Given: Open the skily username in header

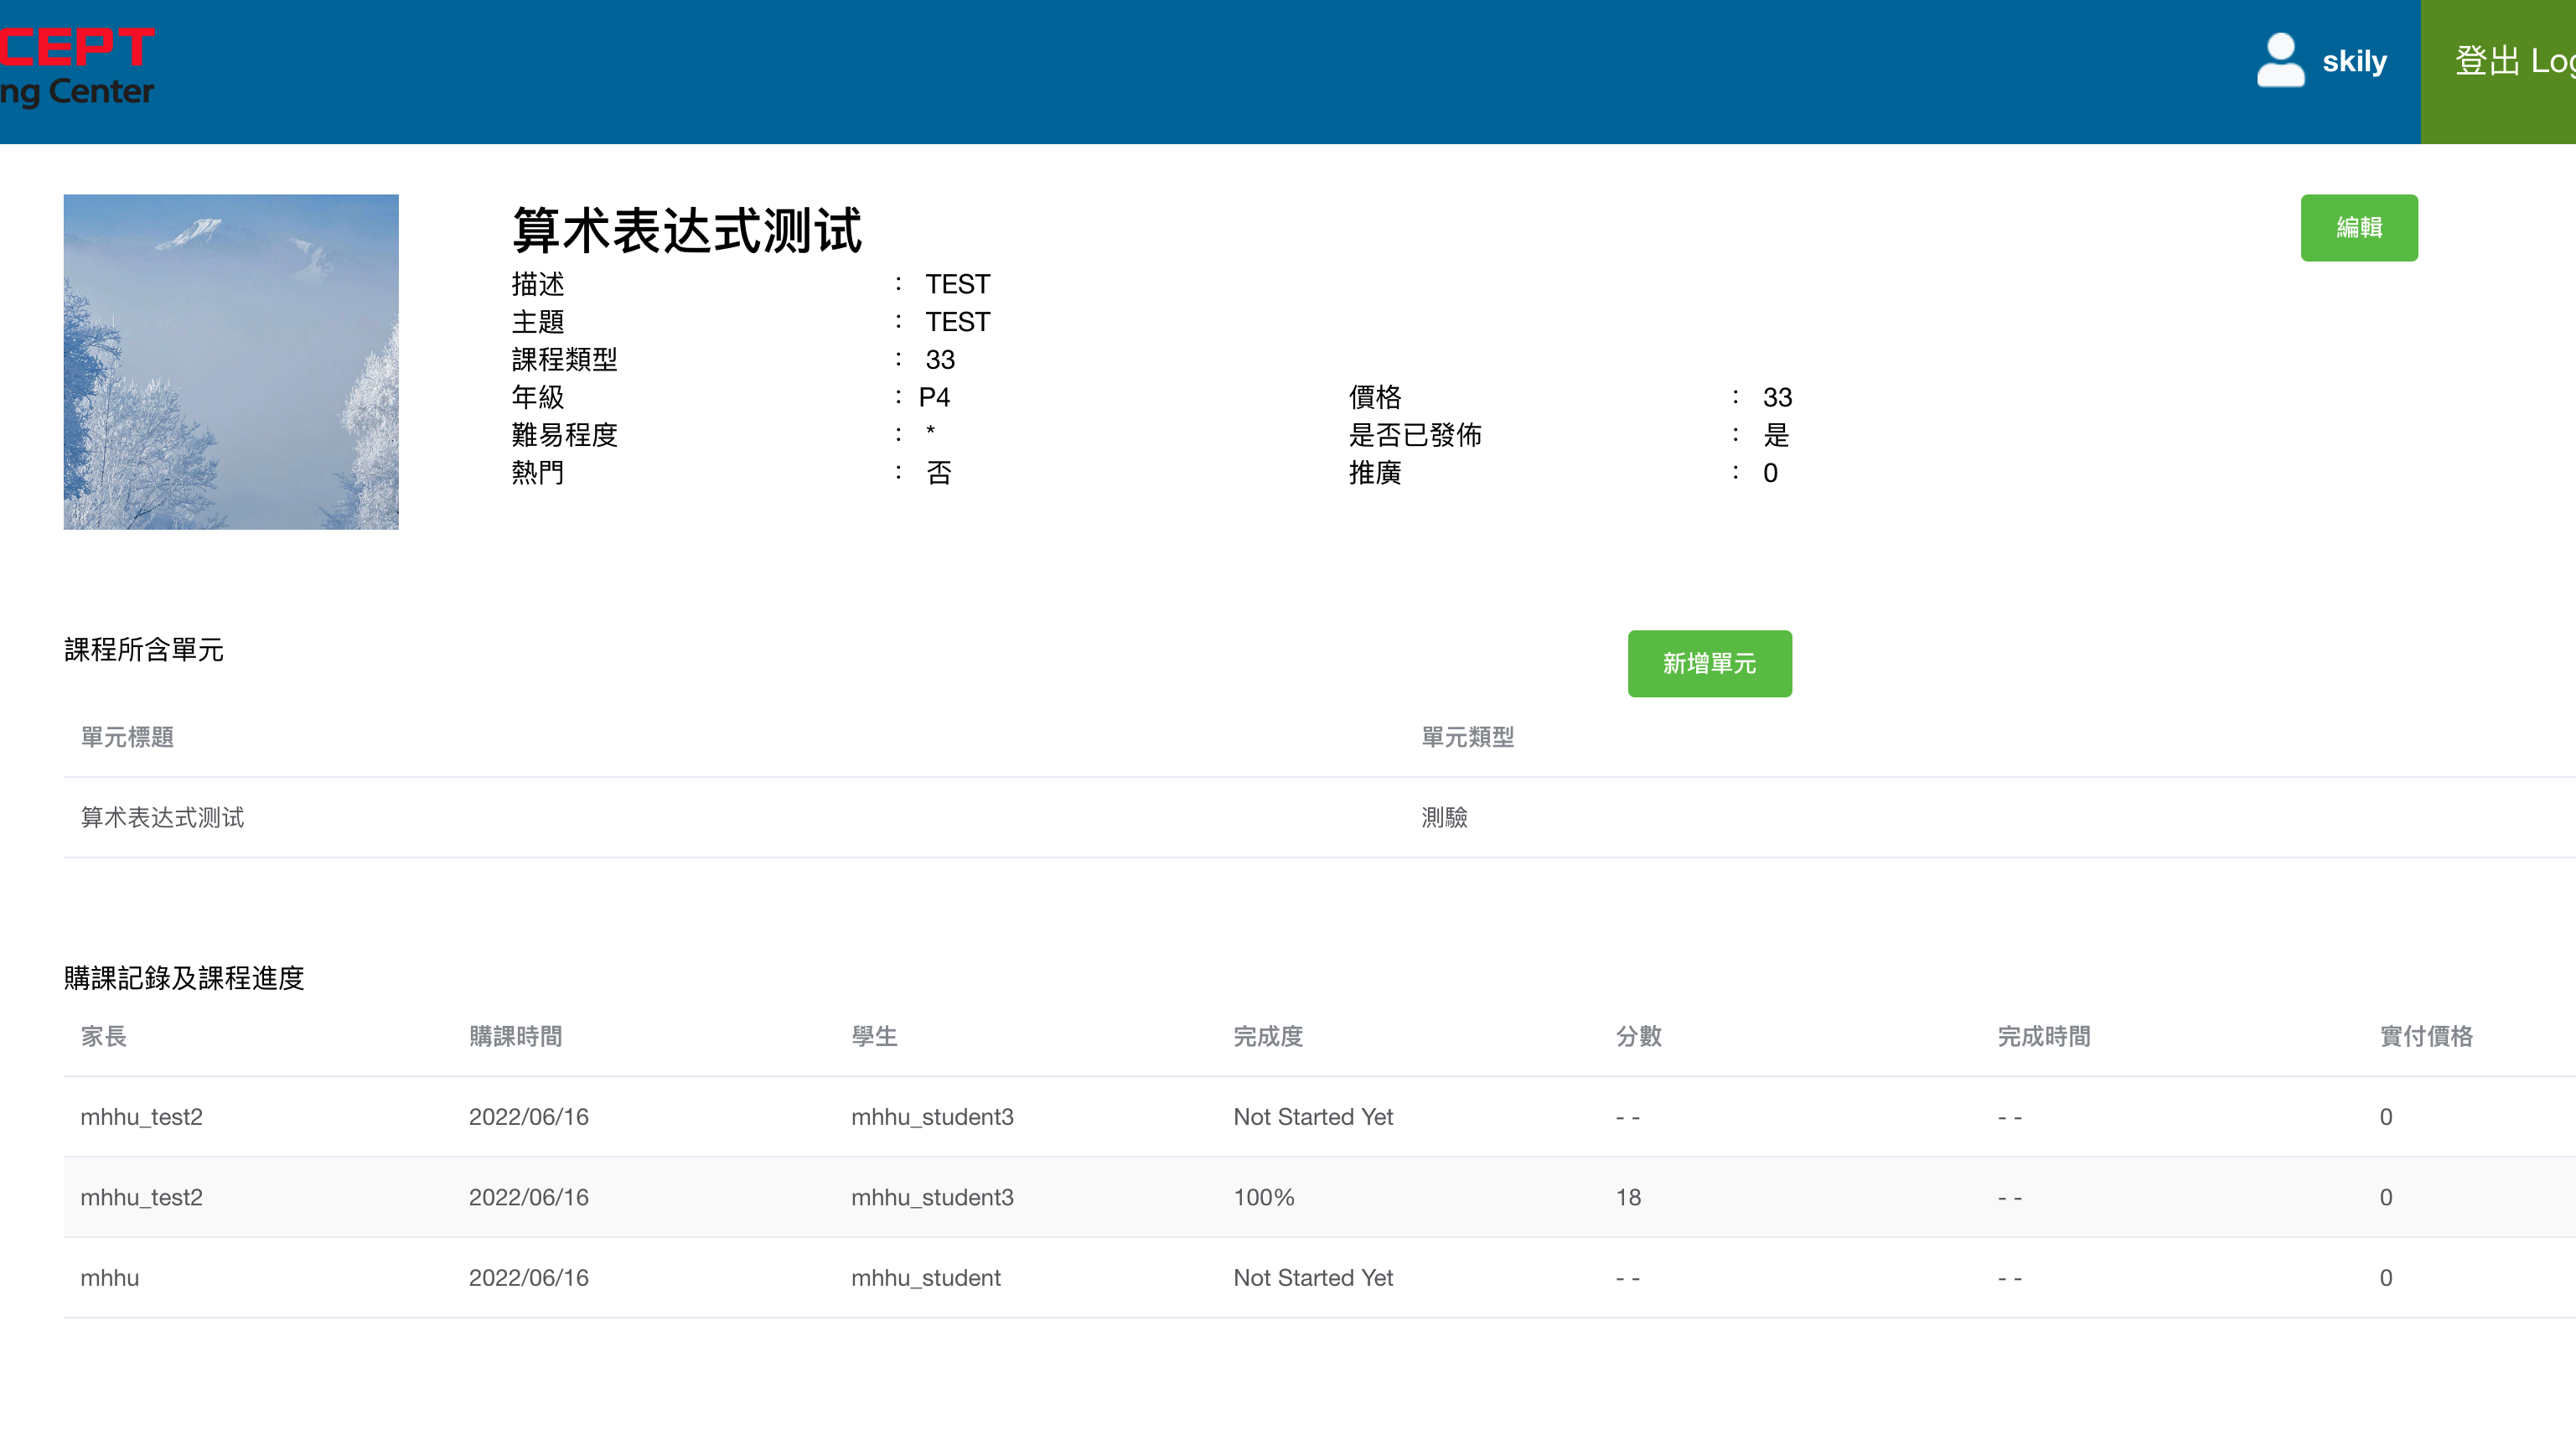Looking at the screenshot, I should click(x=2354, y=62).
